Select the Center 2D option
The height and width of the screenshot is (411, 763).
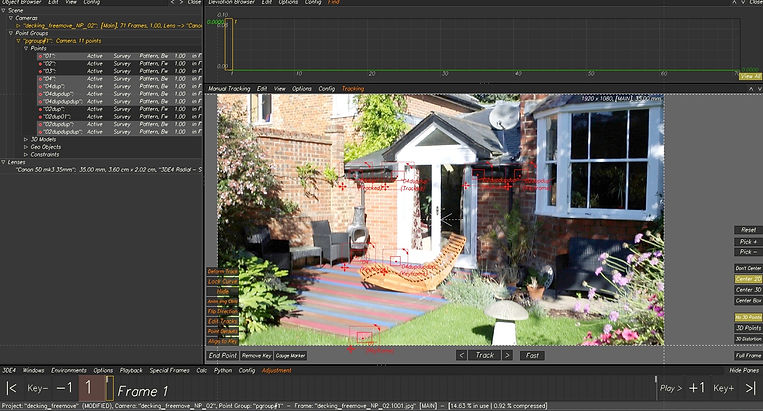point(748,279)
